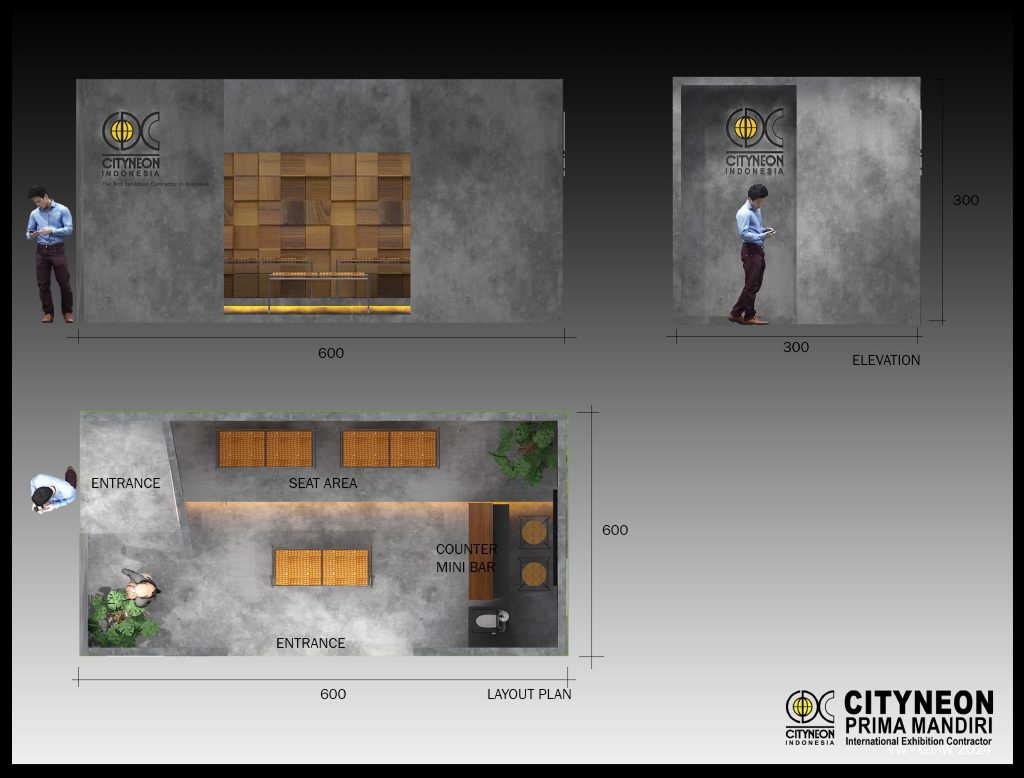Select the standing man beside the front elevation
Screen dimensions: 1024x778
click(x=51, y=254)
